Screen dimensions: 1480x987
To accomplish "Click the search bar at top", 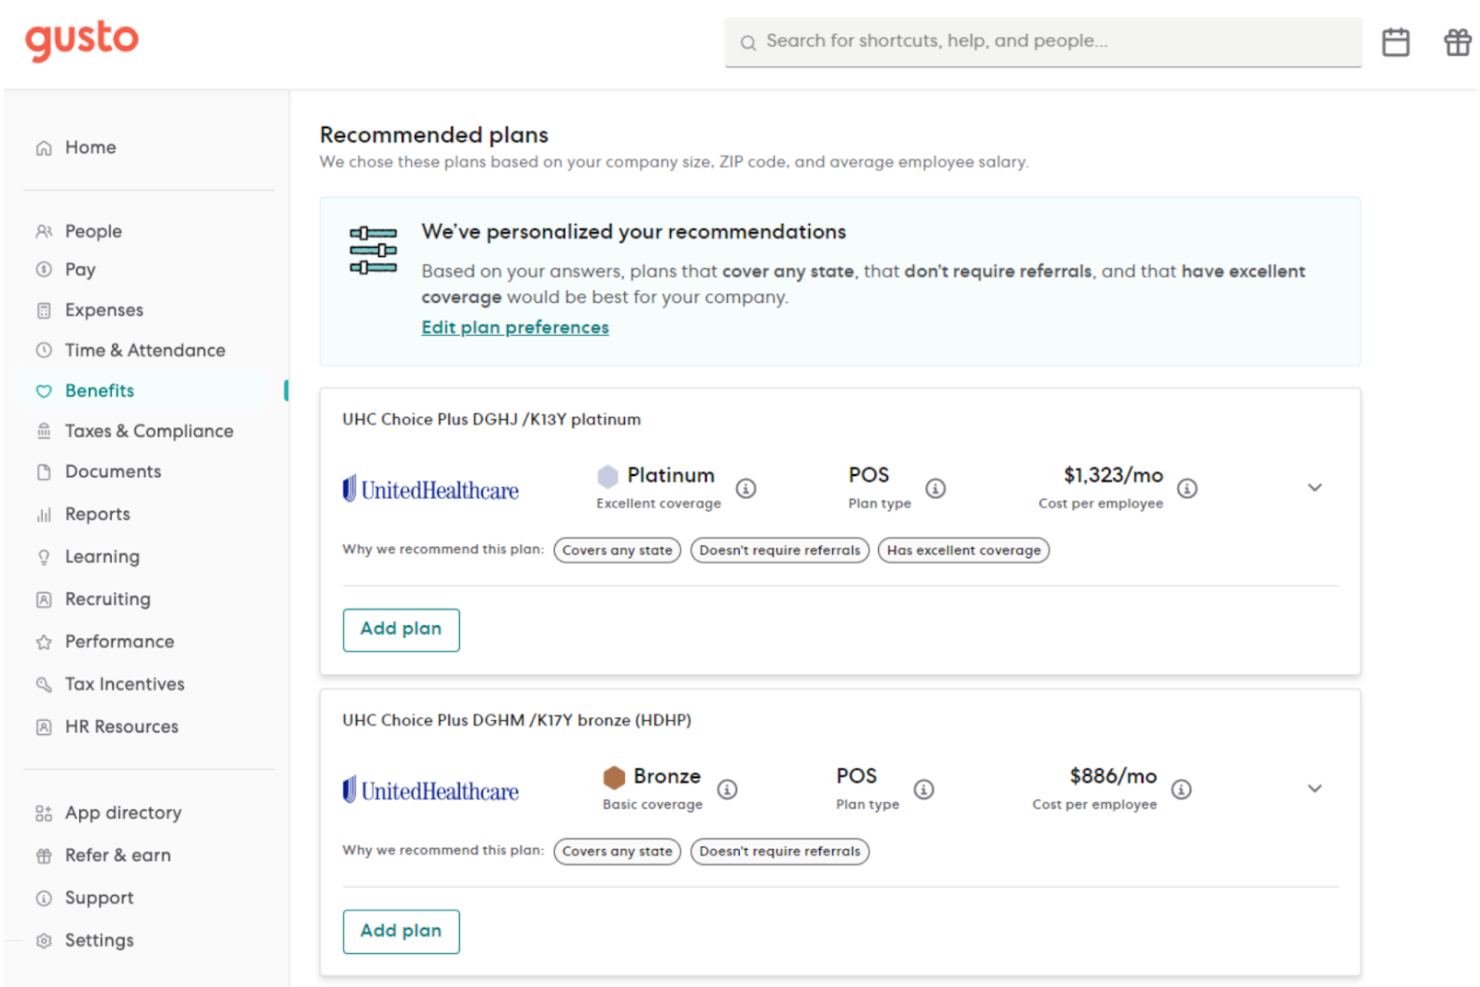I will 1042,42.
